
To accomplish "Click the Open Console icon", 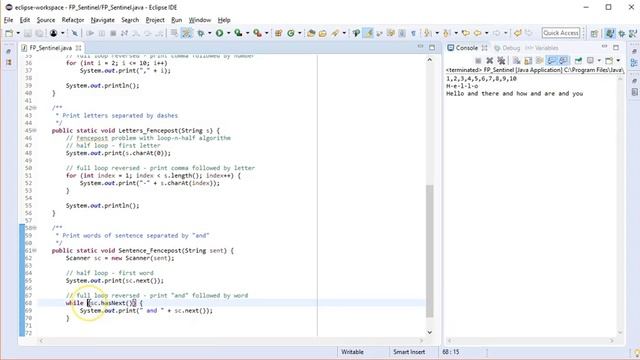I will [609, 60].
